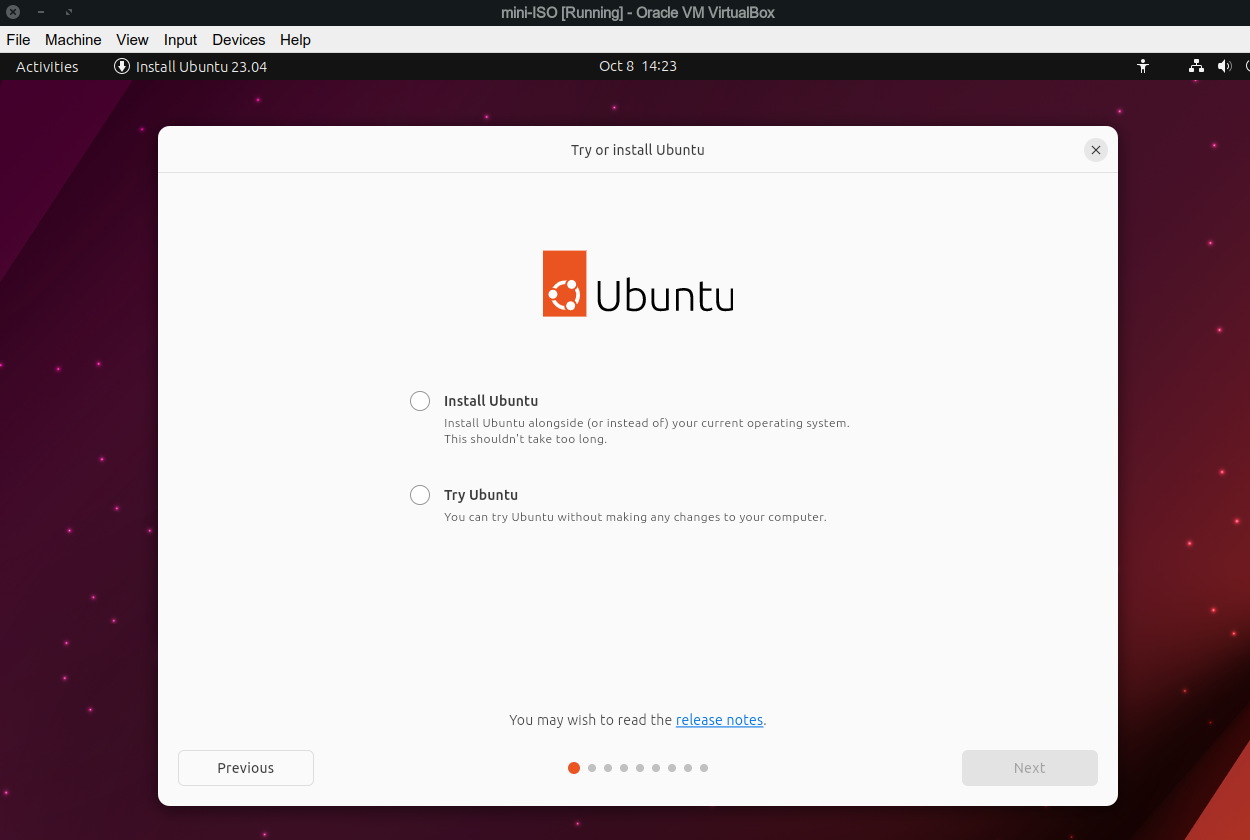Image resolution: width=1250 pixels, height=840 pixels.
Task: Select the Try Ubuntu radio button
Action: pyautogui.click(x=419, y=494)
